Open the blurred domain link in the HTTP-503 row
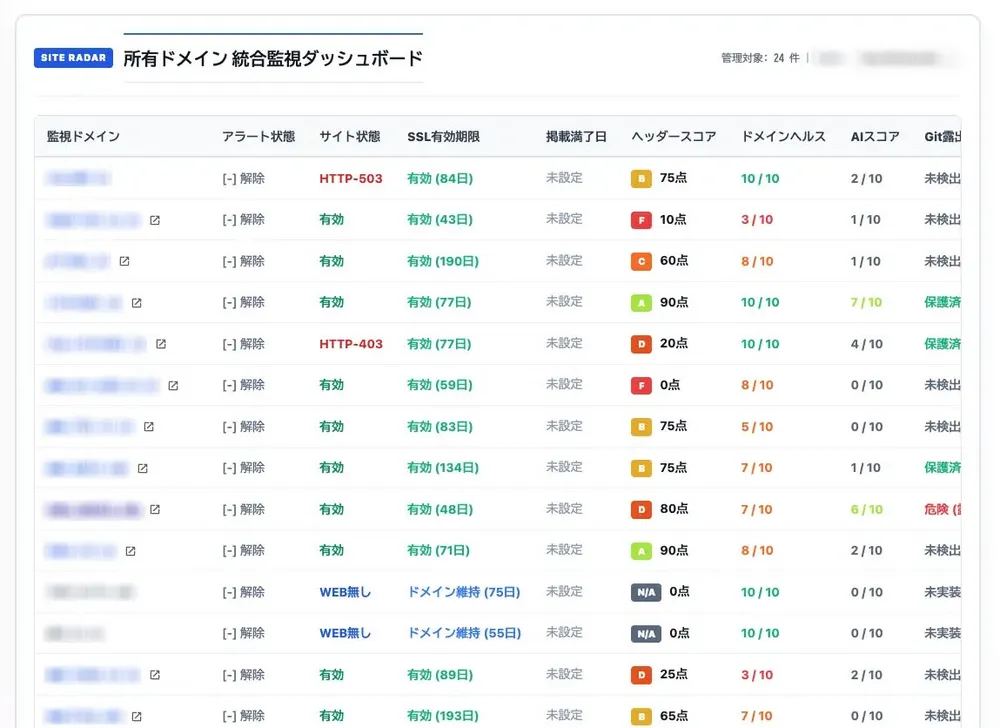This screenshot has width=1000, height=728. coord(78,178)
